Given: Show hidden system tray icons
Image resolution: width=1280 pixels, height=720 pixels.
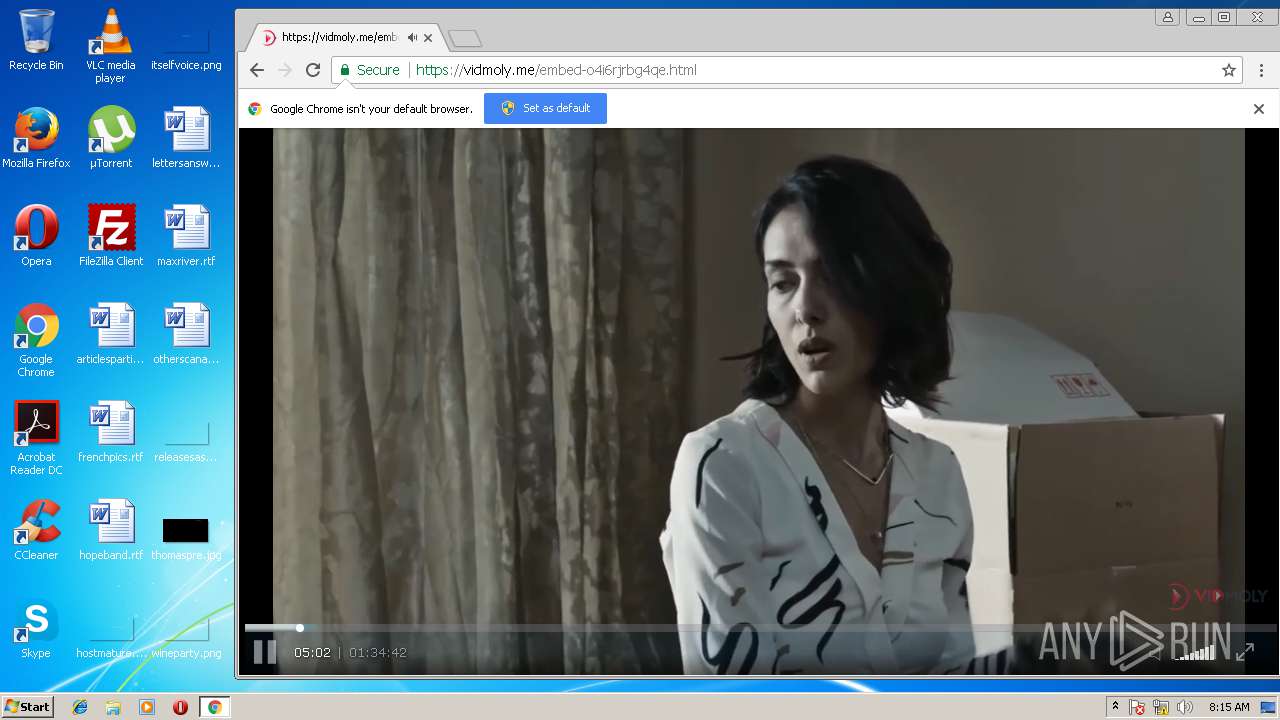Looking at the screenshot, I should coord(1115,707).
